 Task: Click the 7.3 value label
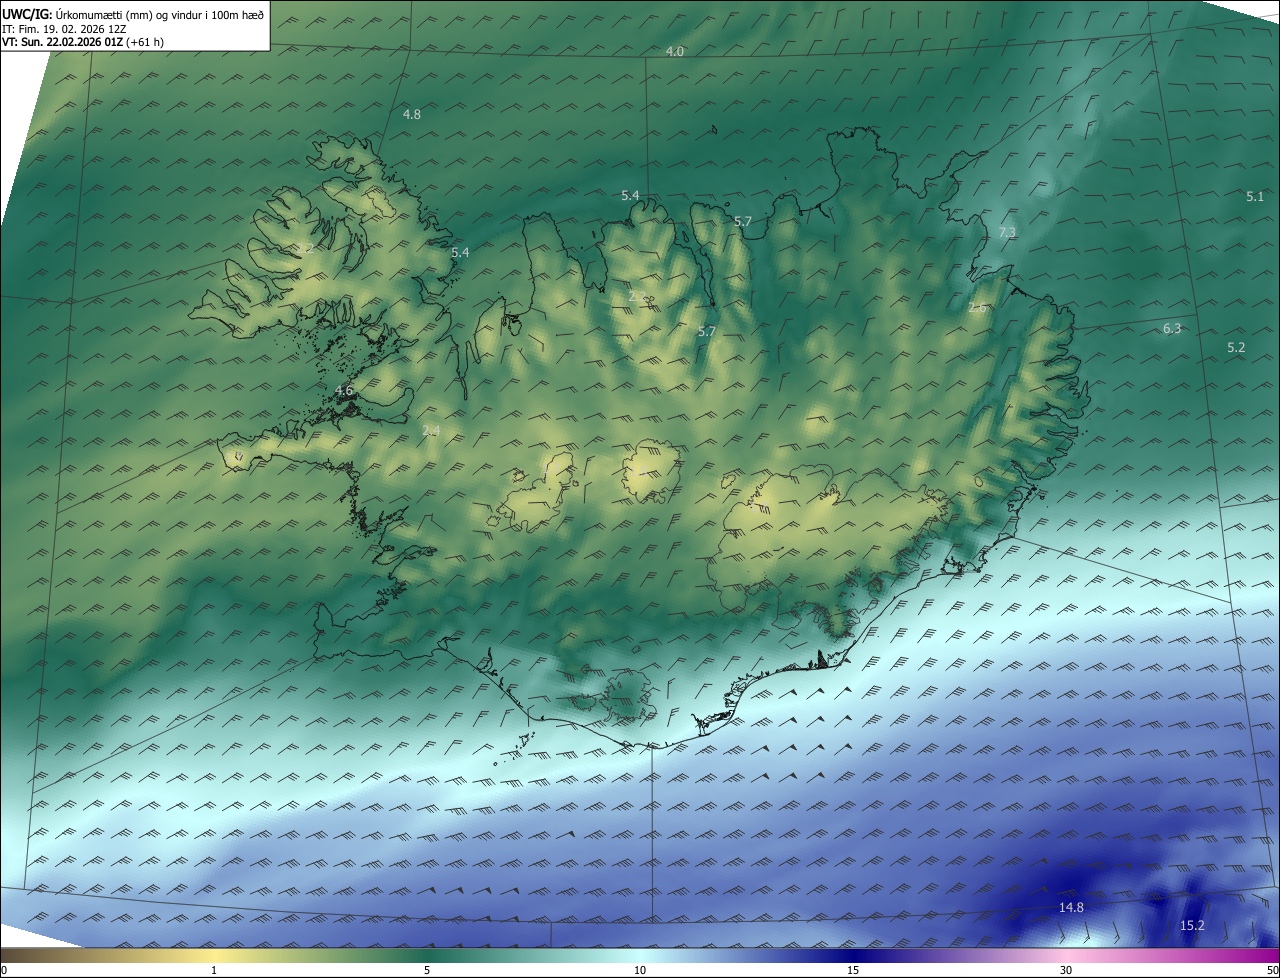point(1007,233)
